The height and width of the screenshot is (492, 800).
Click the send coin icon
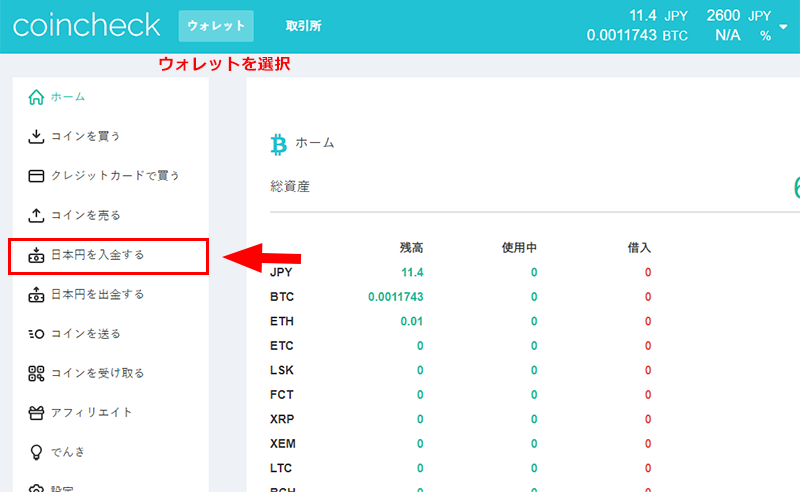pyautogui.click(x=36, y=334)
